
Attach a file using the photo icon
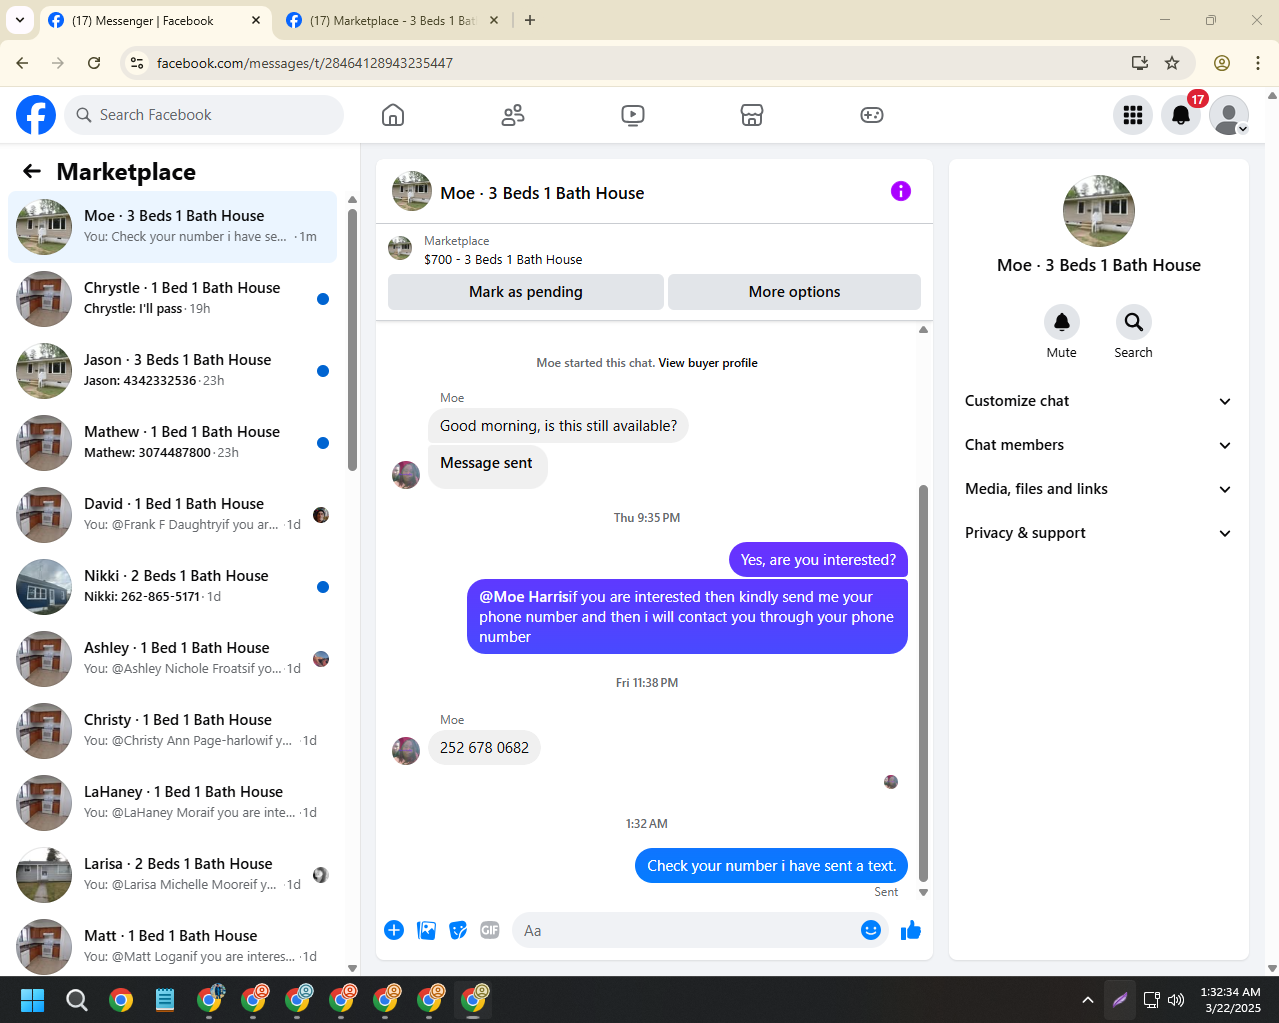tap(426, 930)
